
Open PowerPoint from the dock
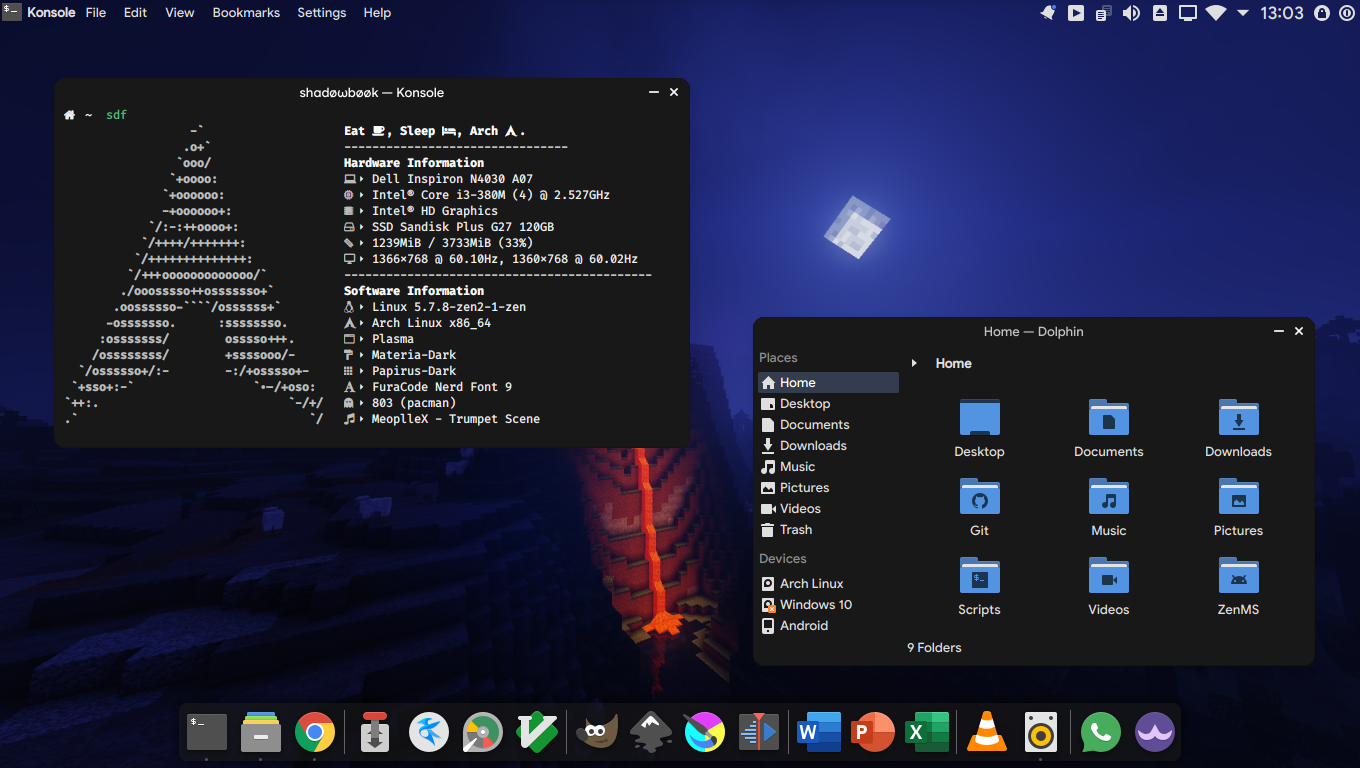873,733
